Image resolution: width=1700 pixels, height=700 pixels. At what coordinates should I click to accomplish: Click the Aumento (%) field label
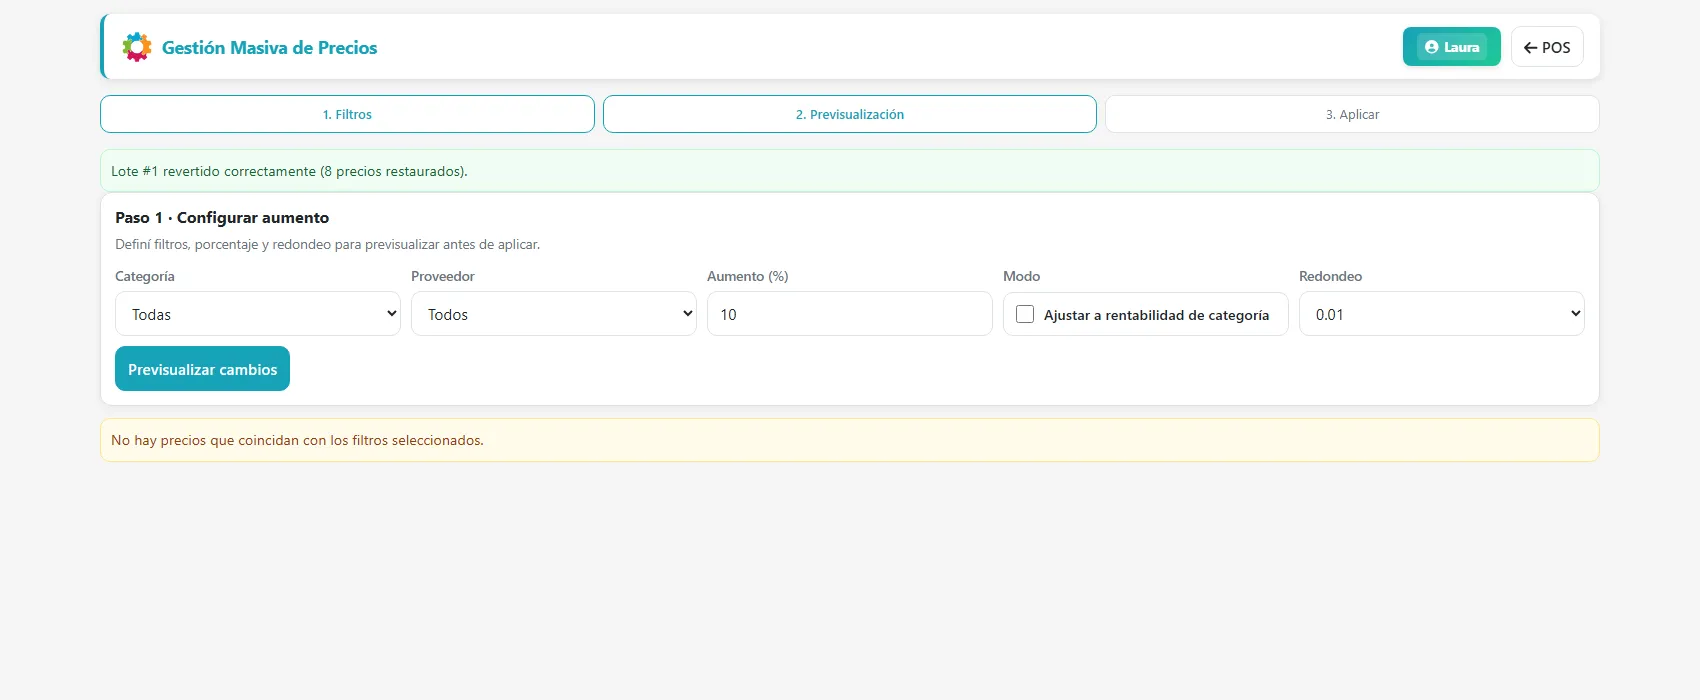coord(748,276)
